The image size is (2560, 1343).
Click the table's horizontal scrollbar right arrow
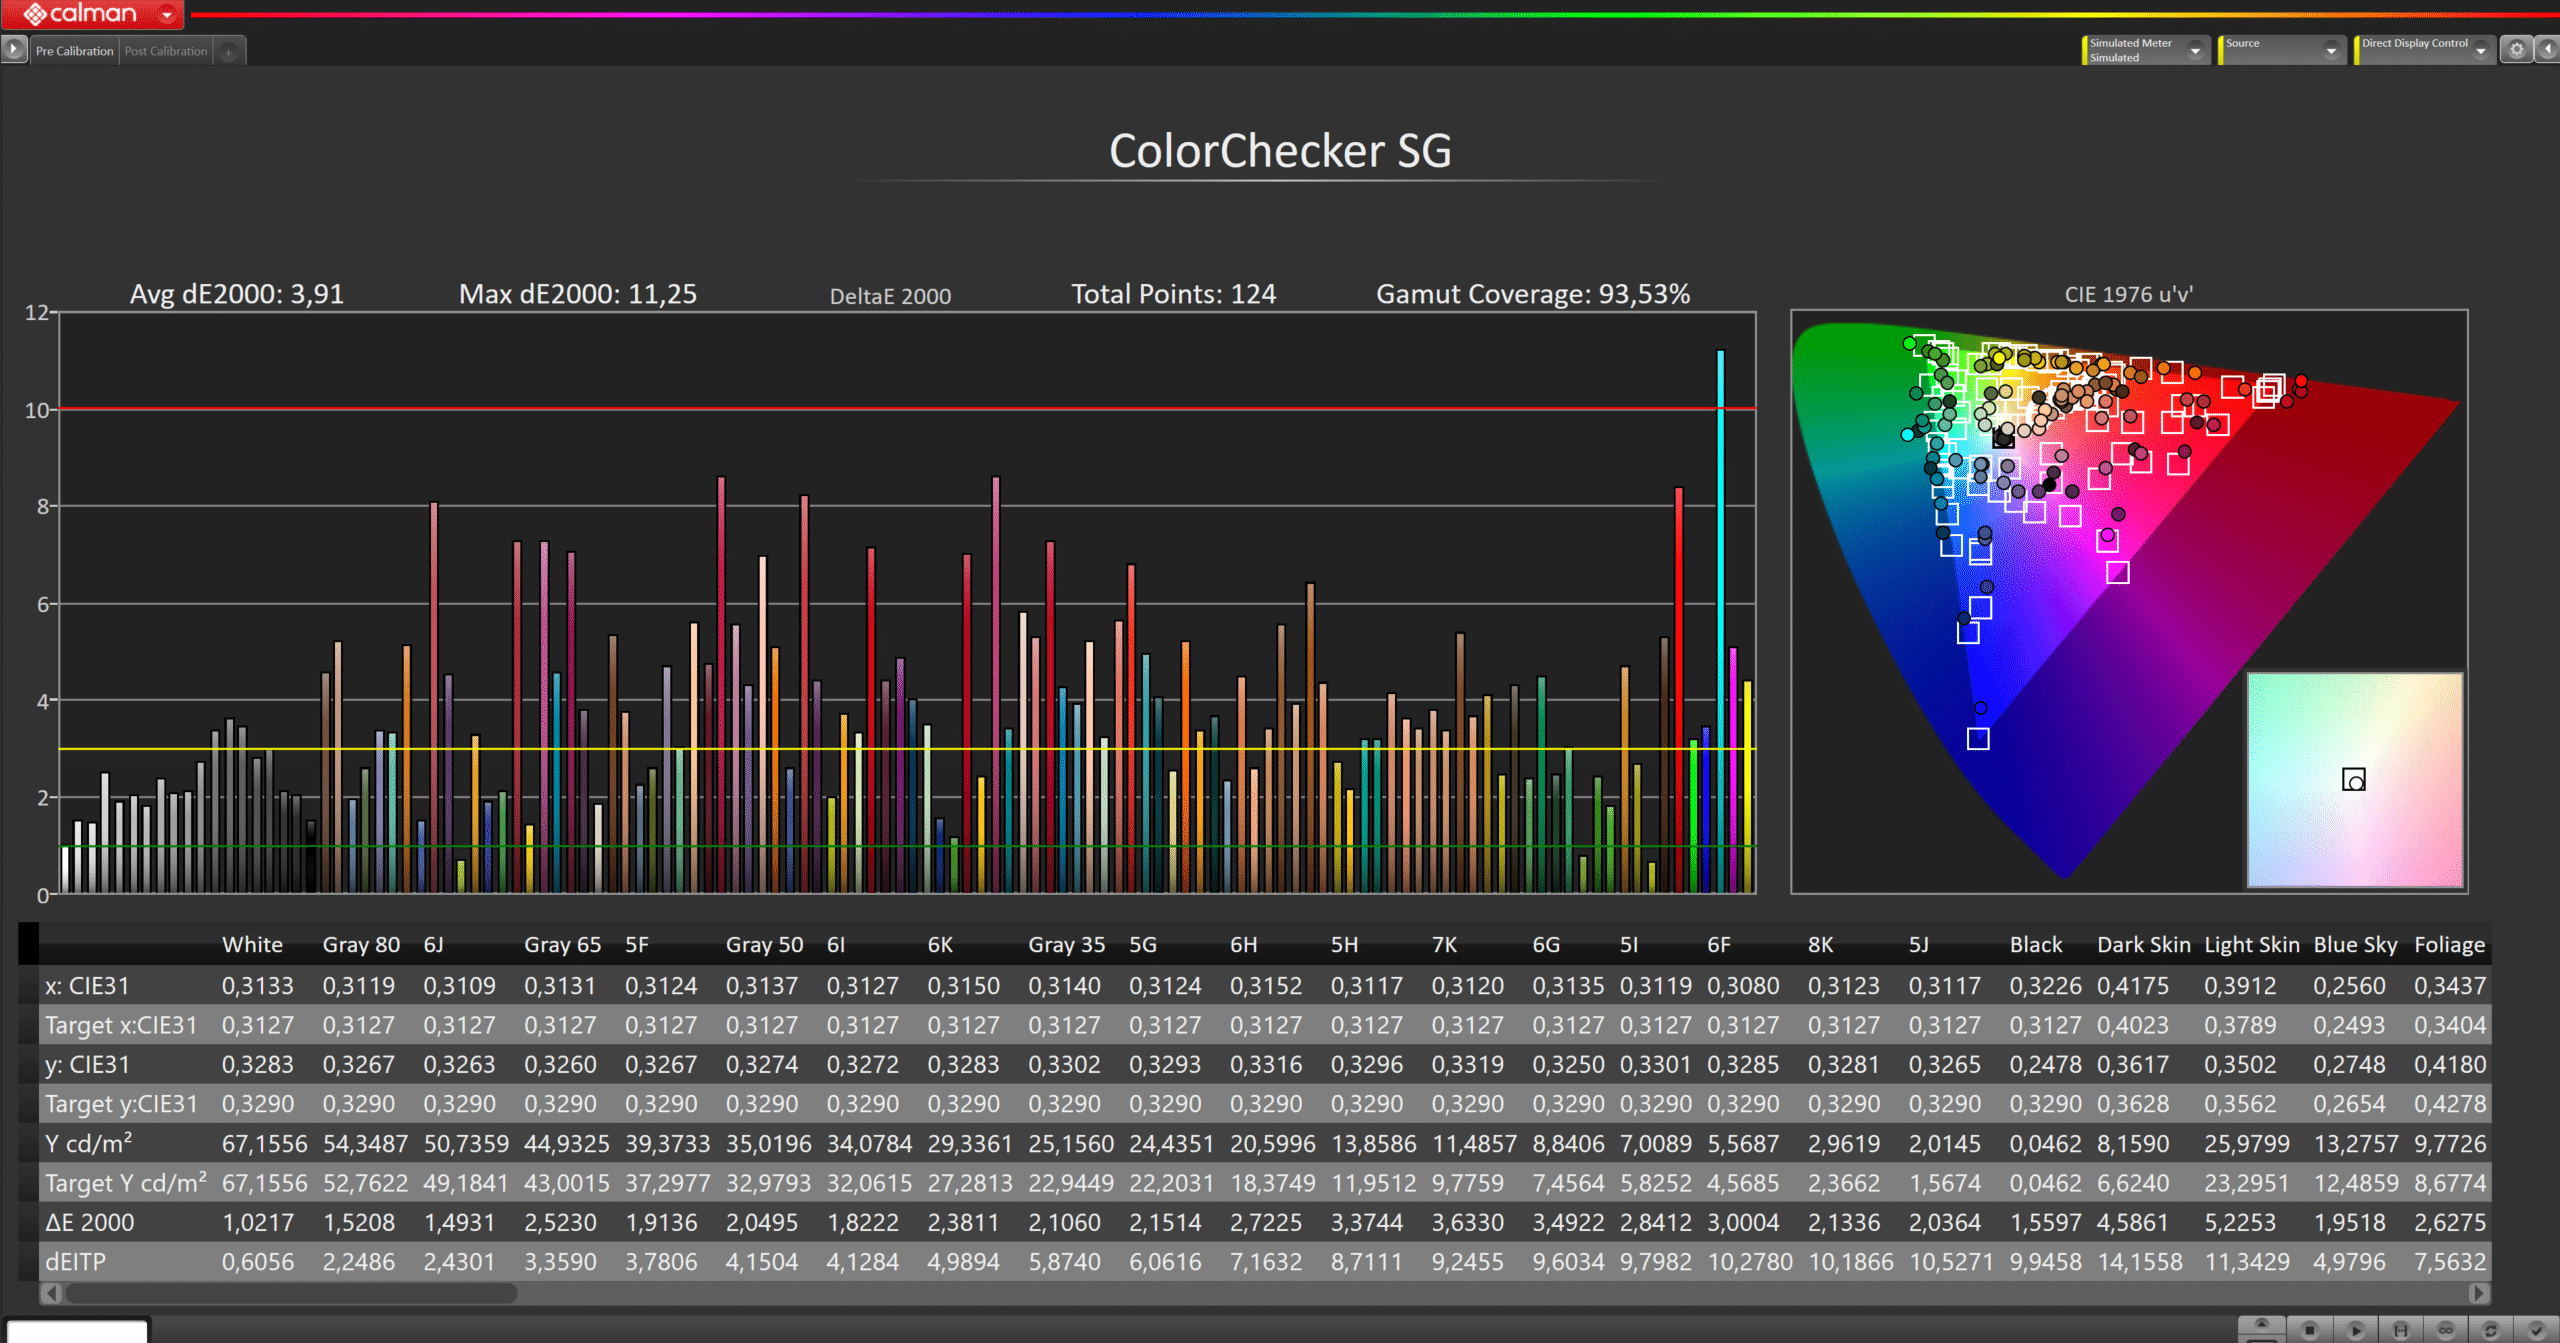coord(2478,1293)
